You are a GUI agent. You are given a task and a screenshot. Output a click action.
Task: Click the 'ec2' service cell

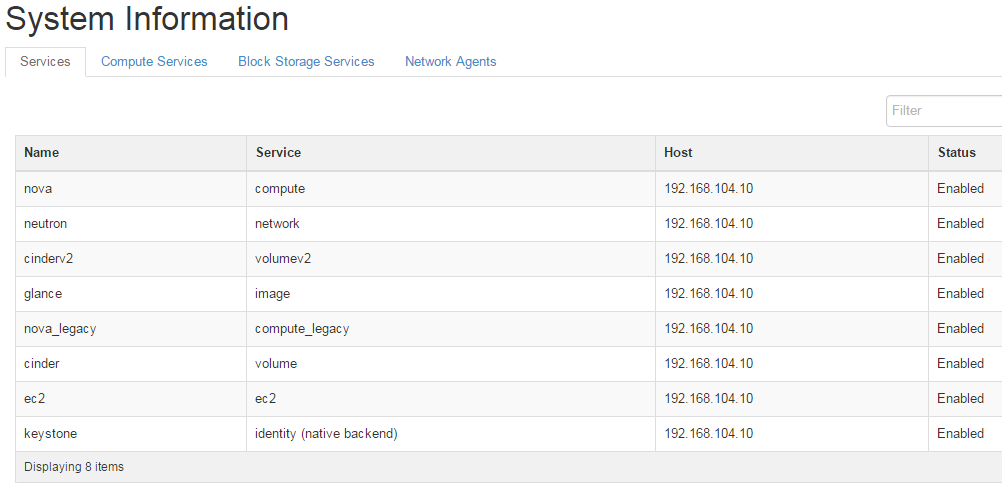(451, 399)
